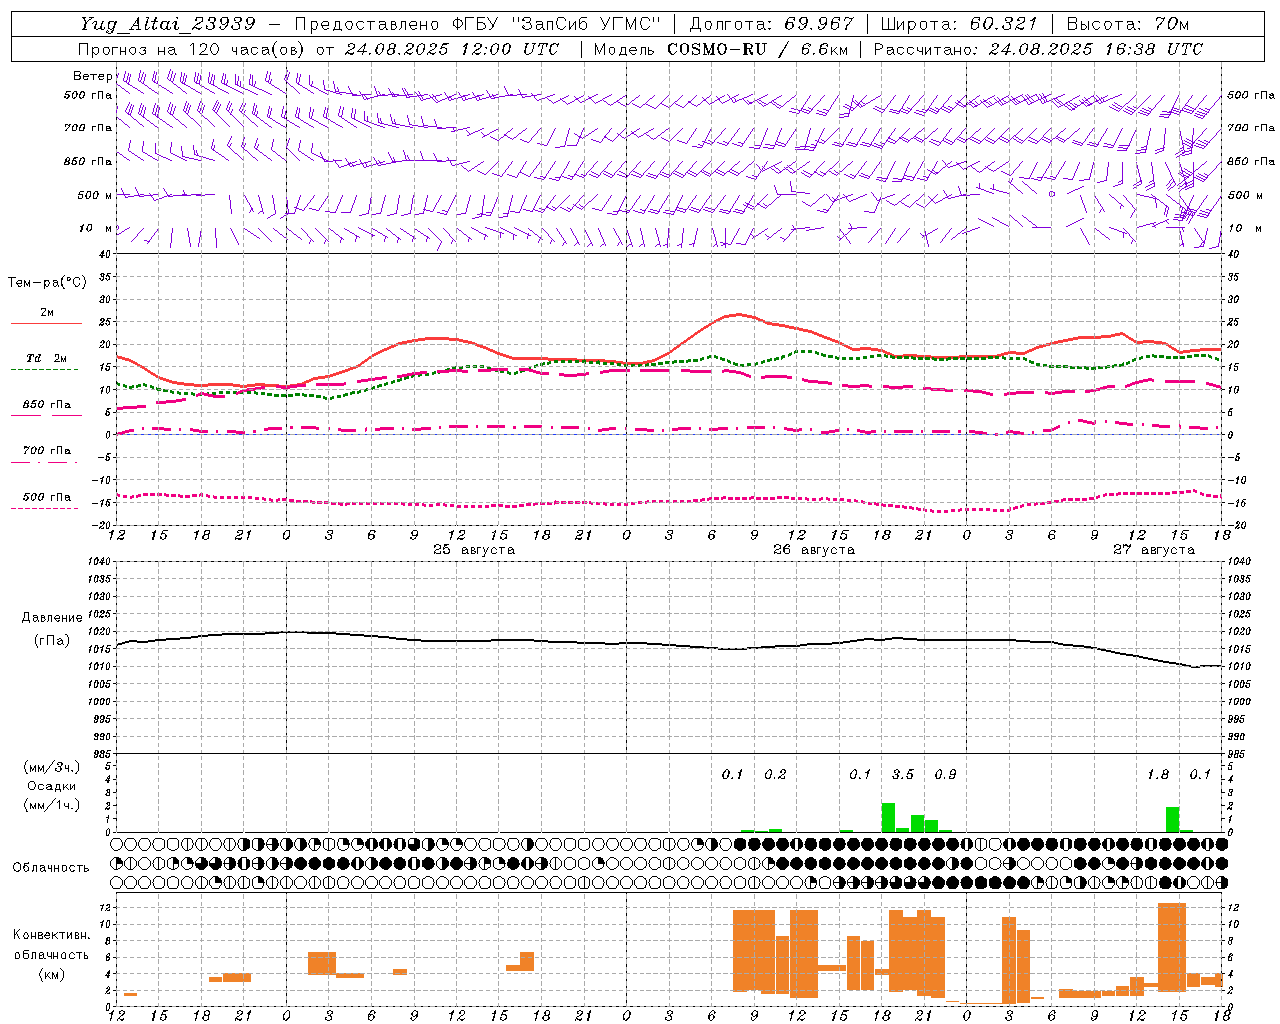Click the 25 августа date label
Image resolution: width=1280 pixels, height=1024 pixels.
point(474,550)
